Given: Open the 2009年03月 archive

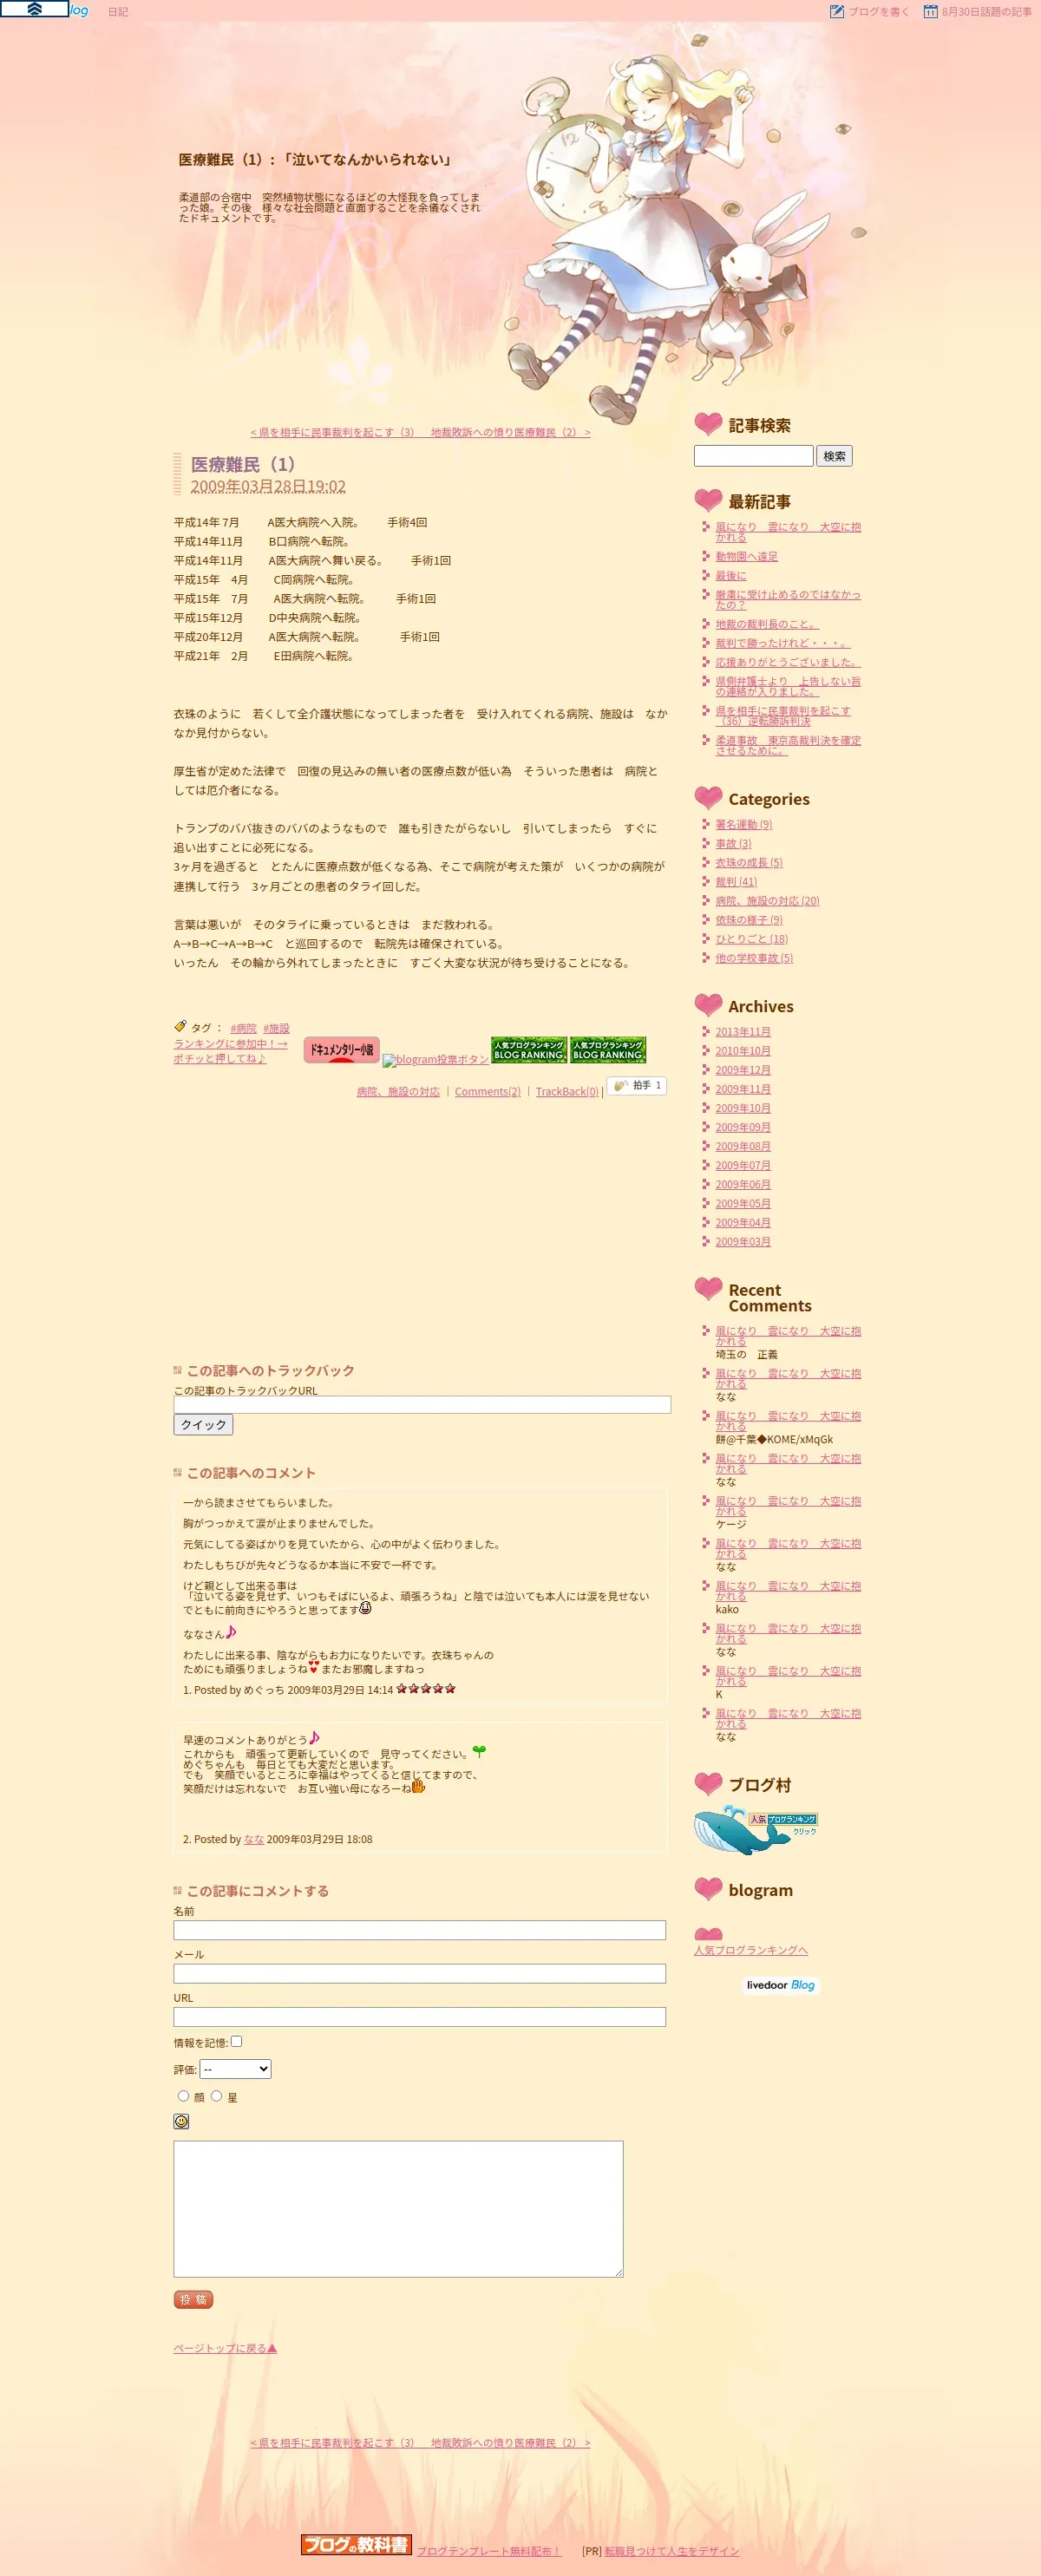Looking at the screenshot, I should click(743, 1241).
